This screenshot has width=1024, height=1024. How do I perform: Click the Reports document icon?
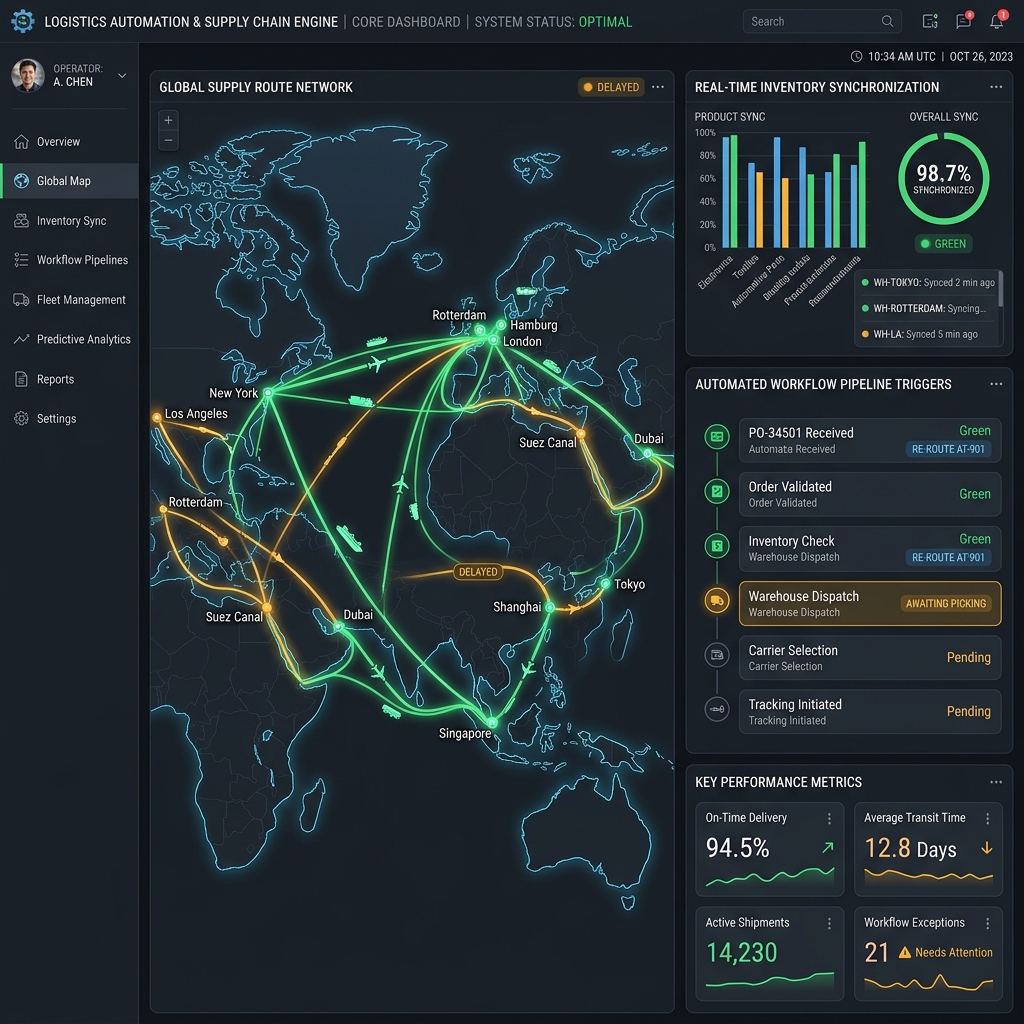pos(22,379)
